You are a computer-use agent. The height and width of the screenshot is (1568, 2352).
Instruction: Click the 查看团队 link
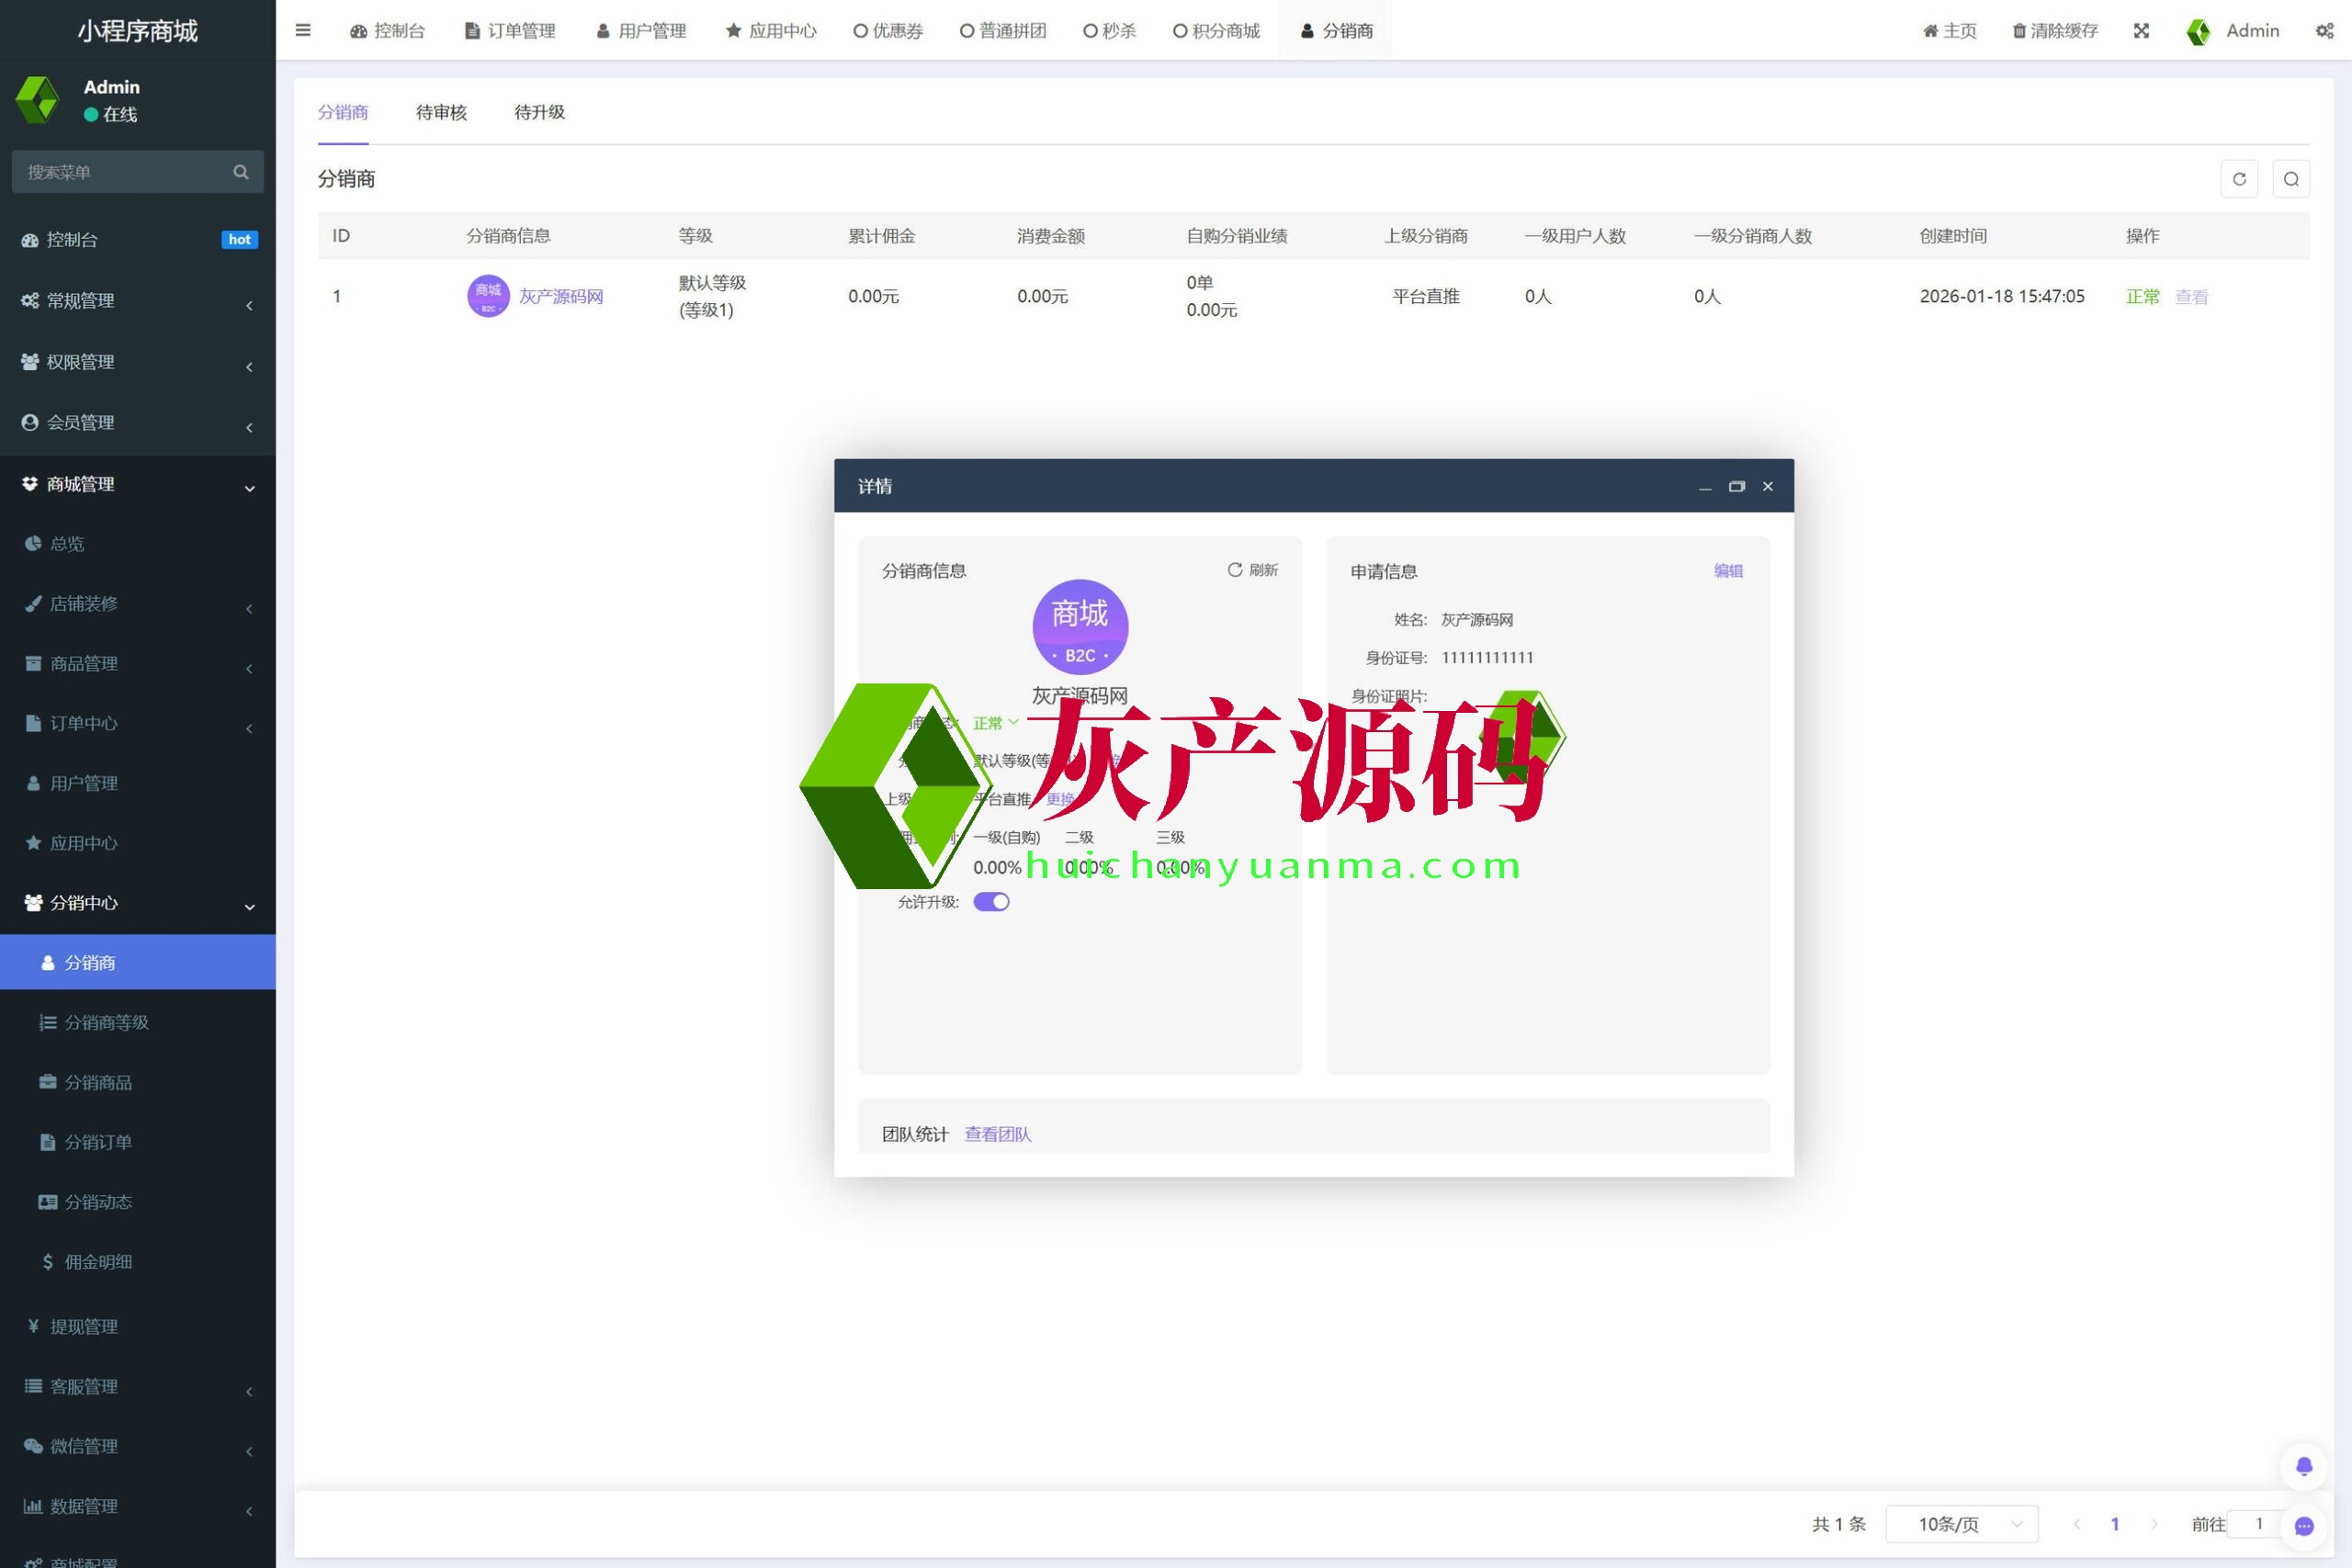point(997,1134)
